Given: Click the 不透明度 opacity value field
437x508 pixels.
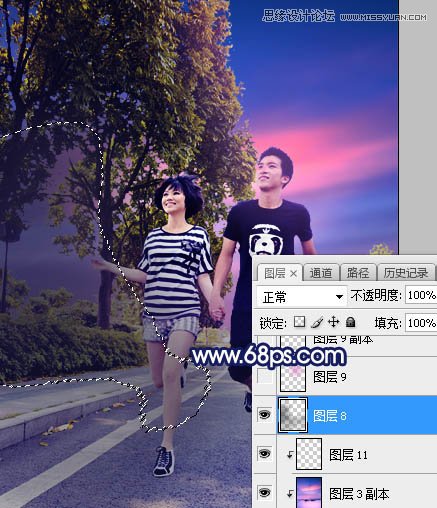Looking at the screenshot, I should 421,295.
